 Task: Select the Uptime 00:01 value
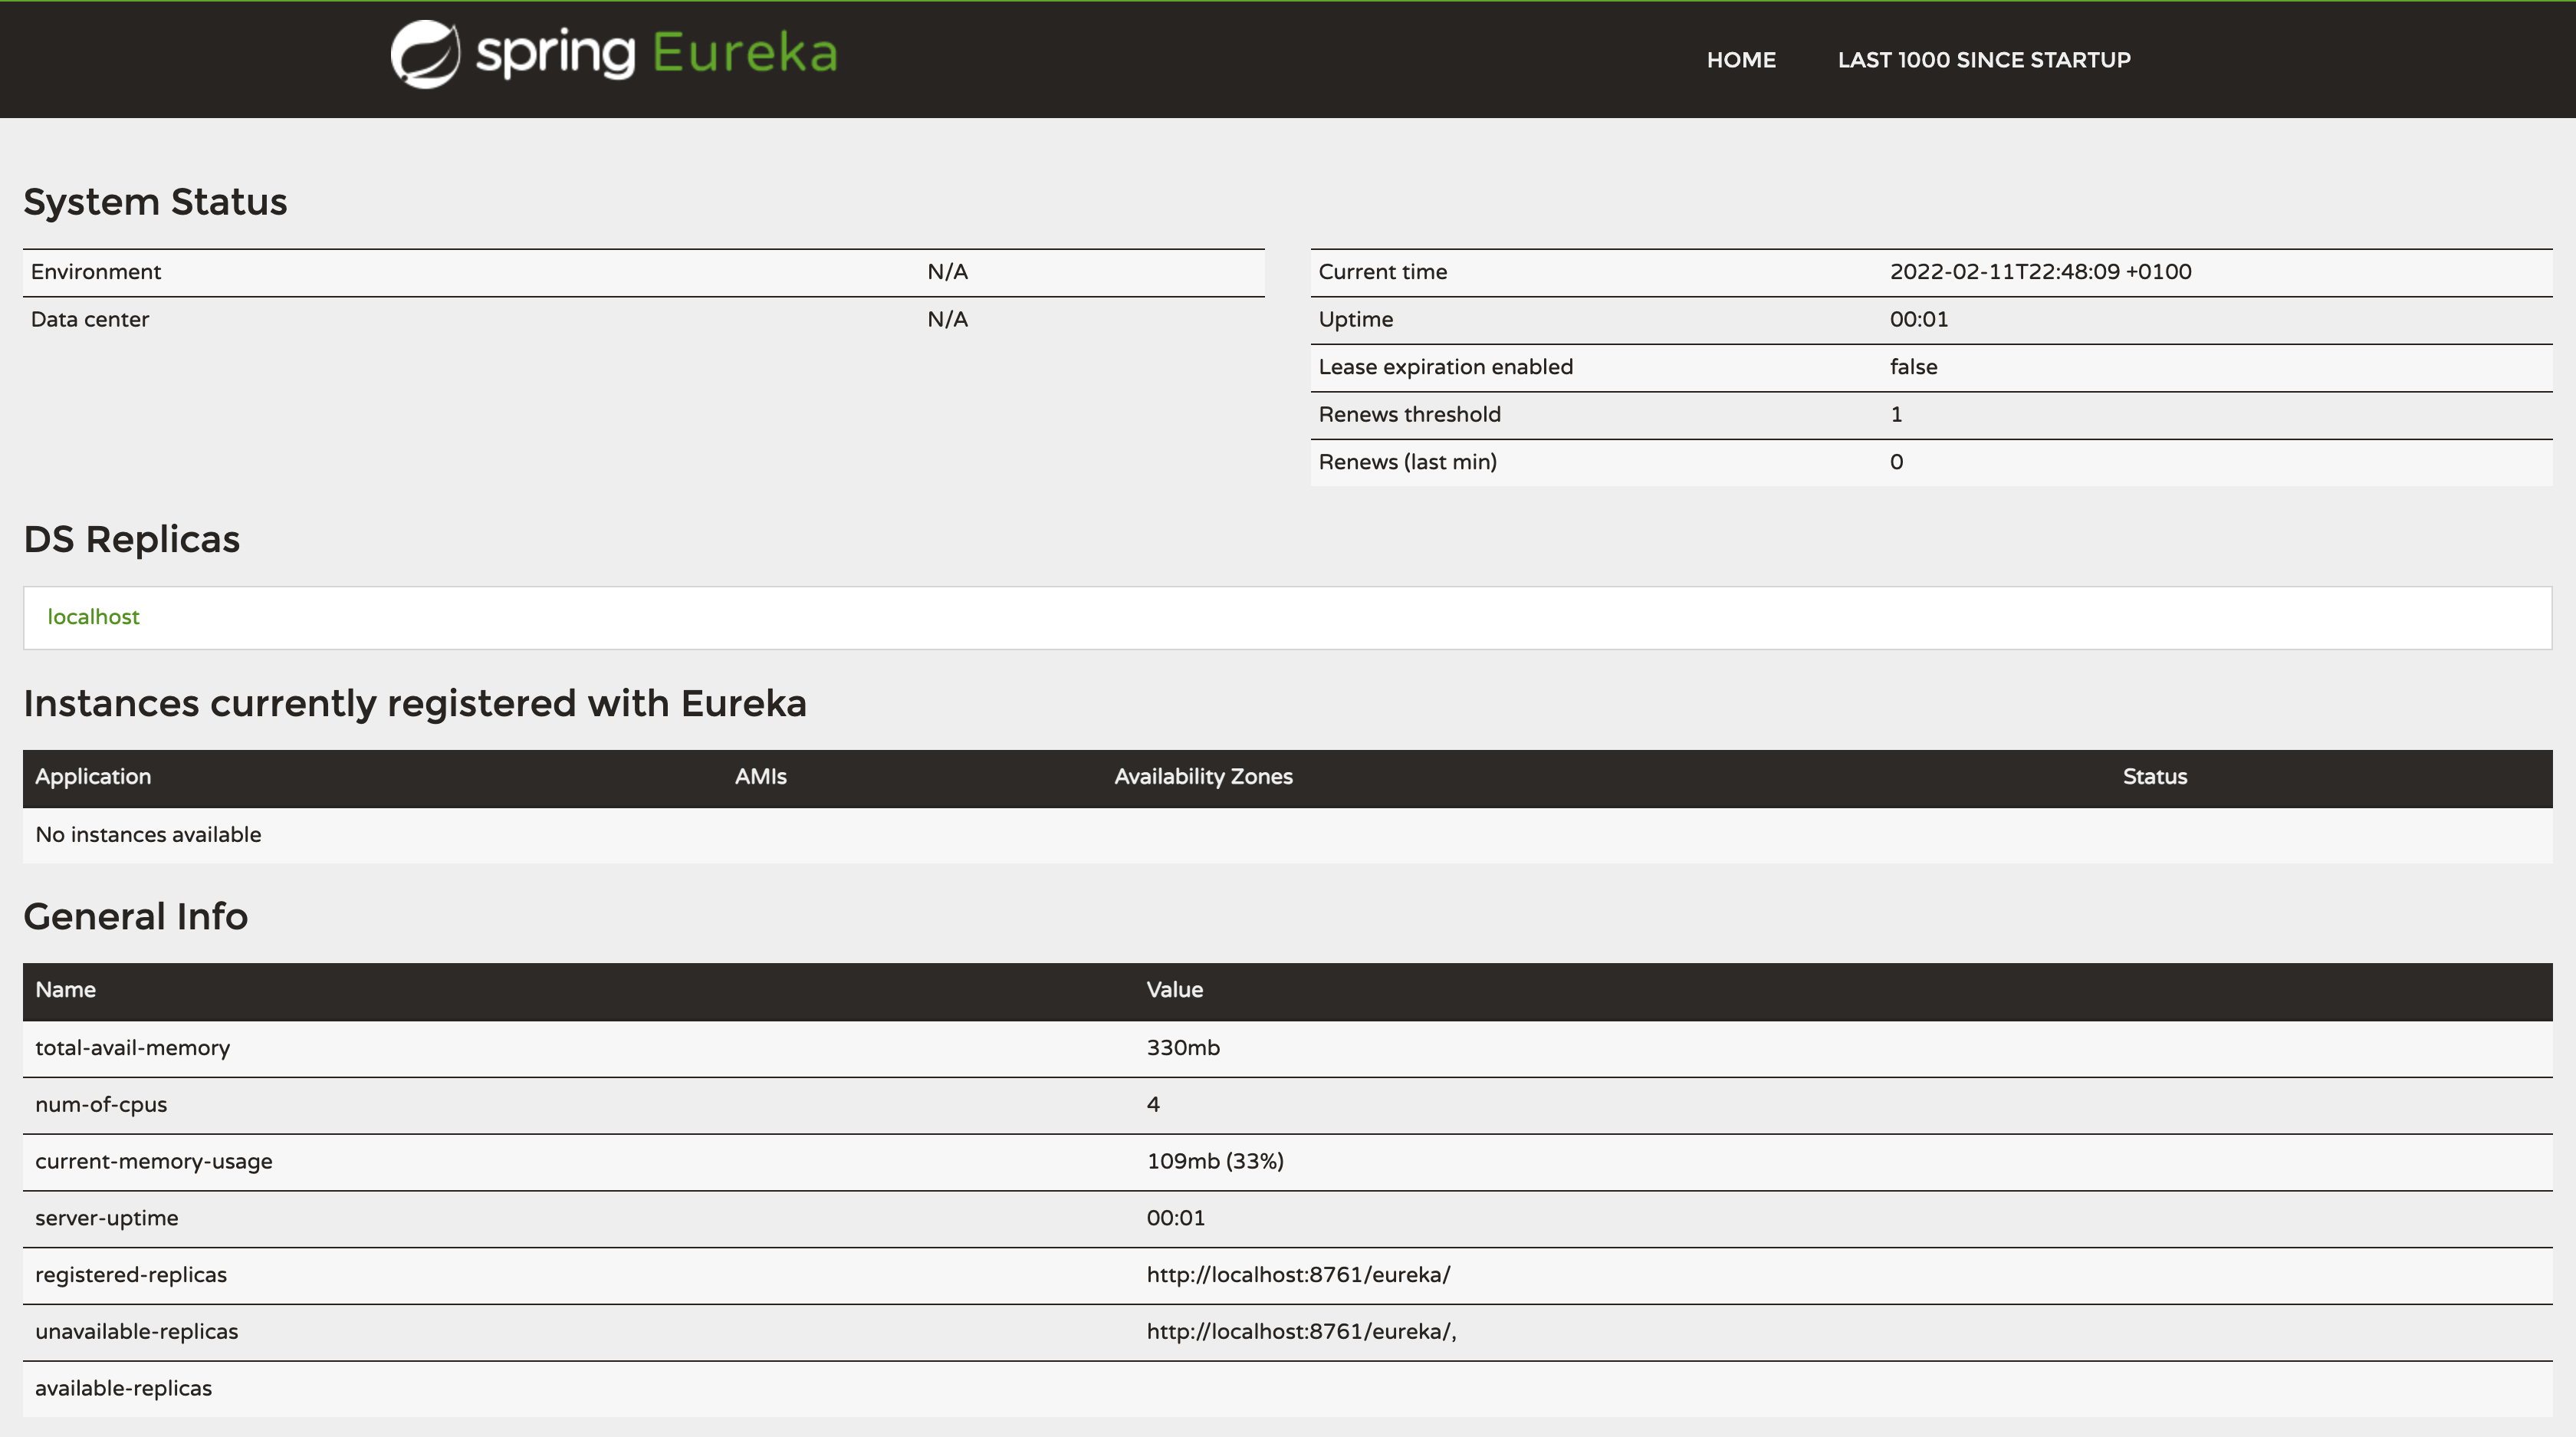(1918, 320)
